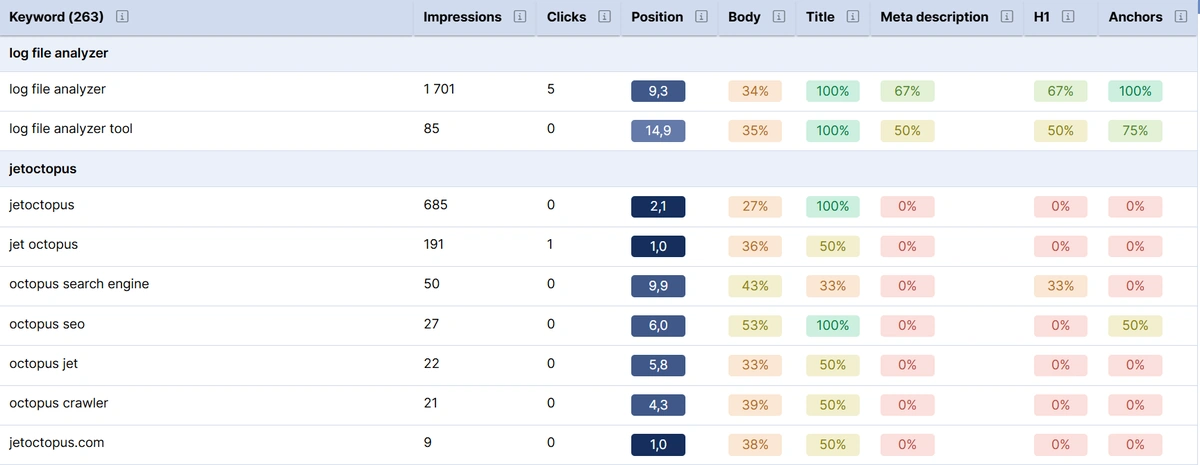Image resolution: width=1200 pixels, height=465 pixels.
Task: Open the 'octopus search engine' keyword
Action: [79, 284]
